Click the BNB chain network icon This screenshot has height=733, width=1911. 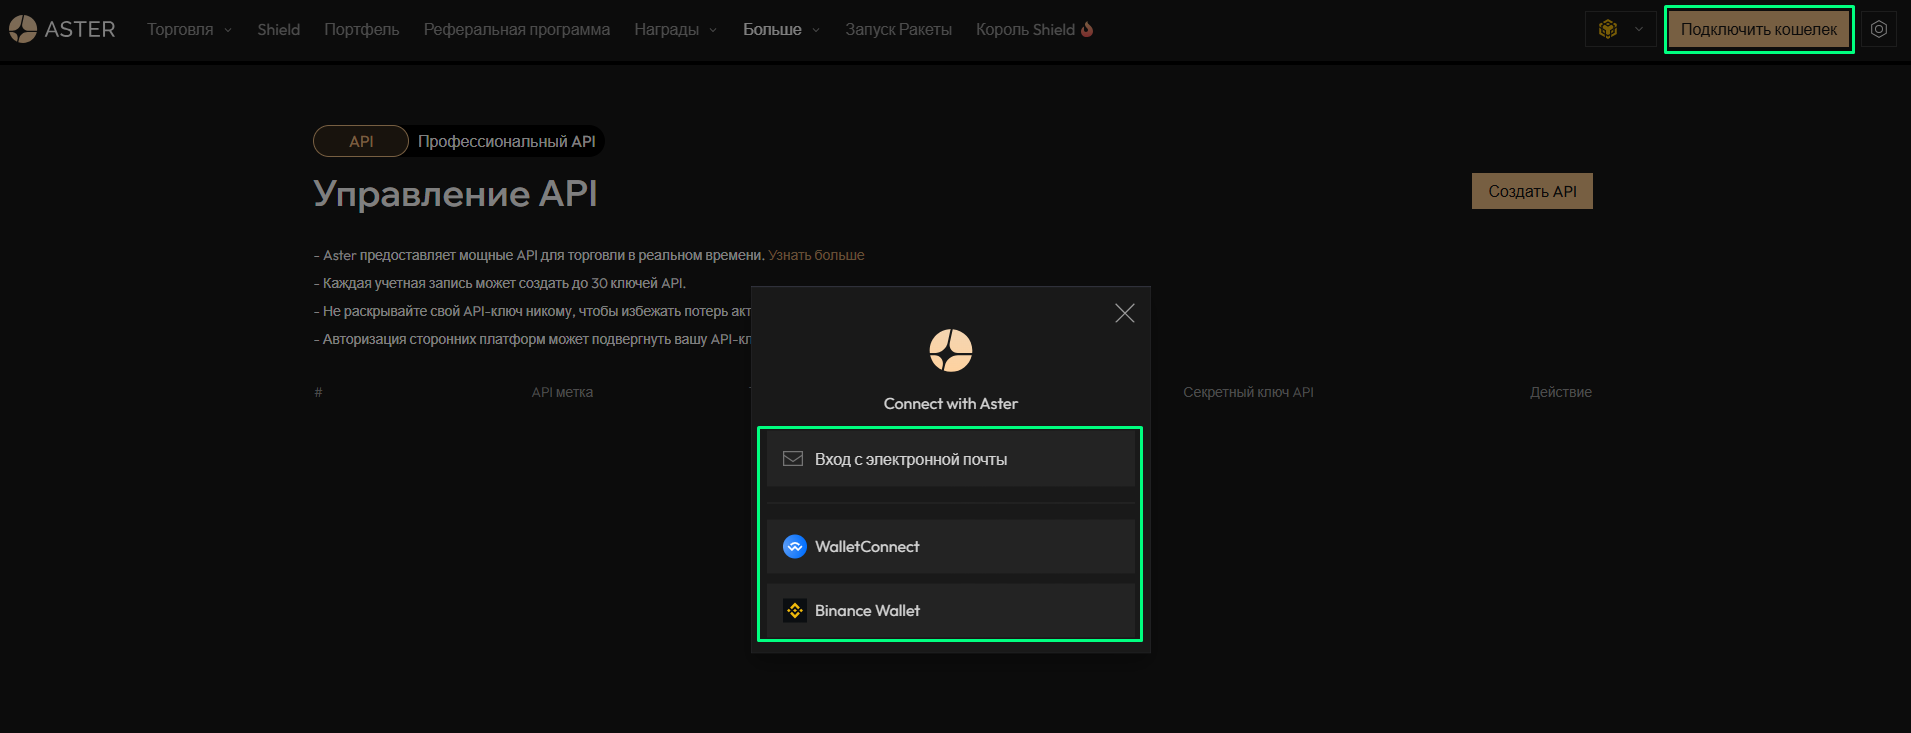(x=1608, y=29)
